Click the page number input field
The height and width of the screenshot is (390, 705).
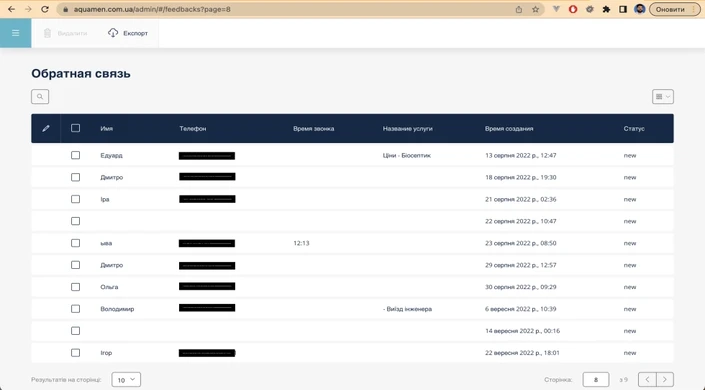point(596,380)
